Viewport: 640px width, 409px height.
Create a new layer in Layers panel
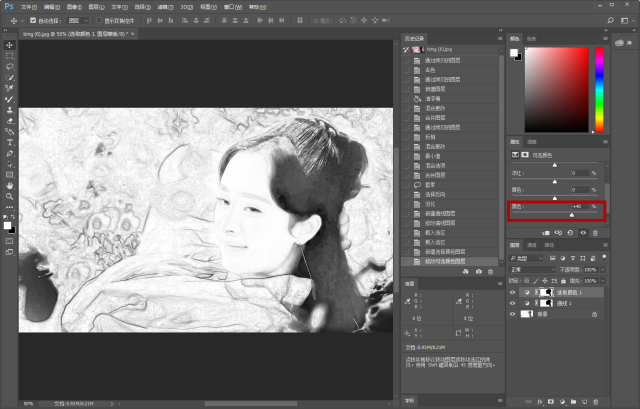(584, 402)
